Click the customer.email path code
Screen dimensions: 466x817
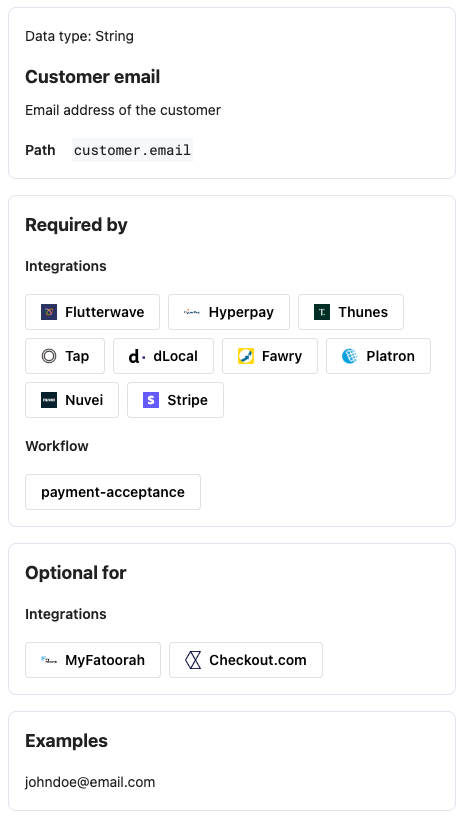coord(132,150)
